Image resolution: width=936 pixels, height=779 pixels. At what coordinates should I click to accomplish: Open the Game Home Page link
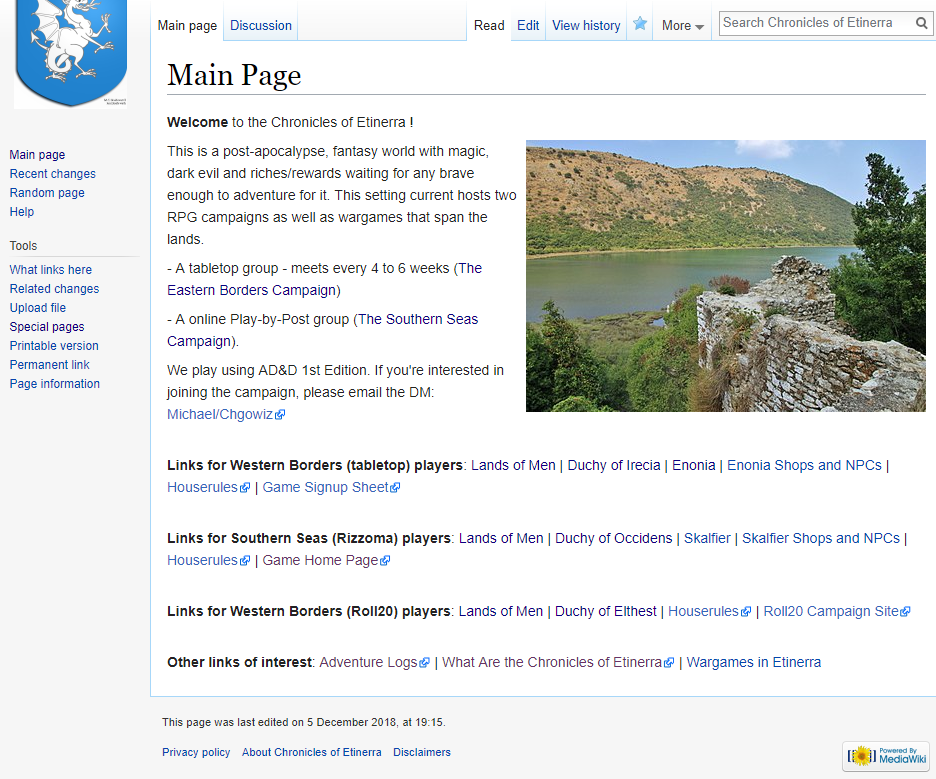(326, 561)
